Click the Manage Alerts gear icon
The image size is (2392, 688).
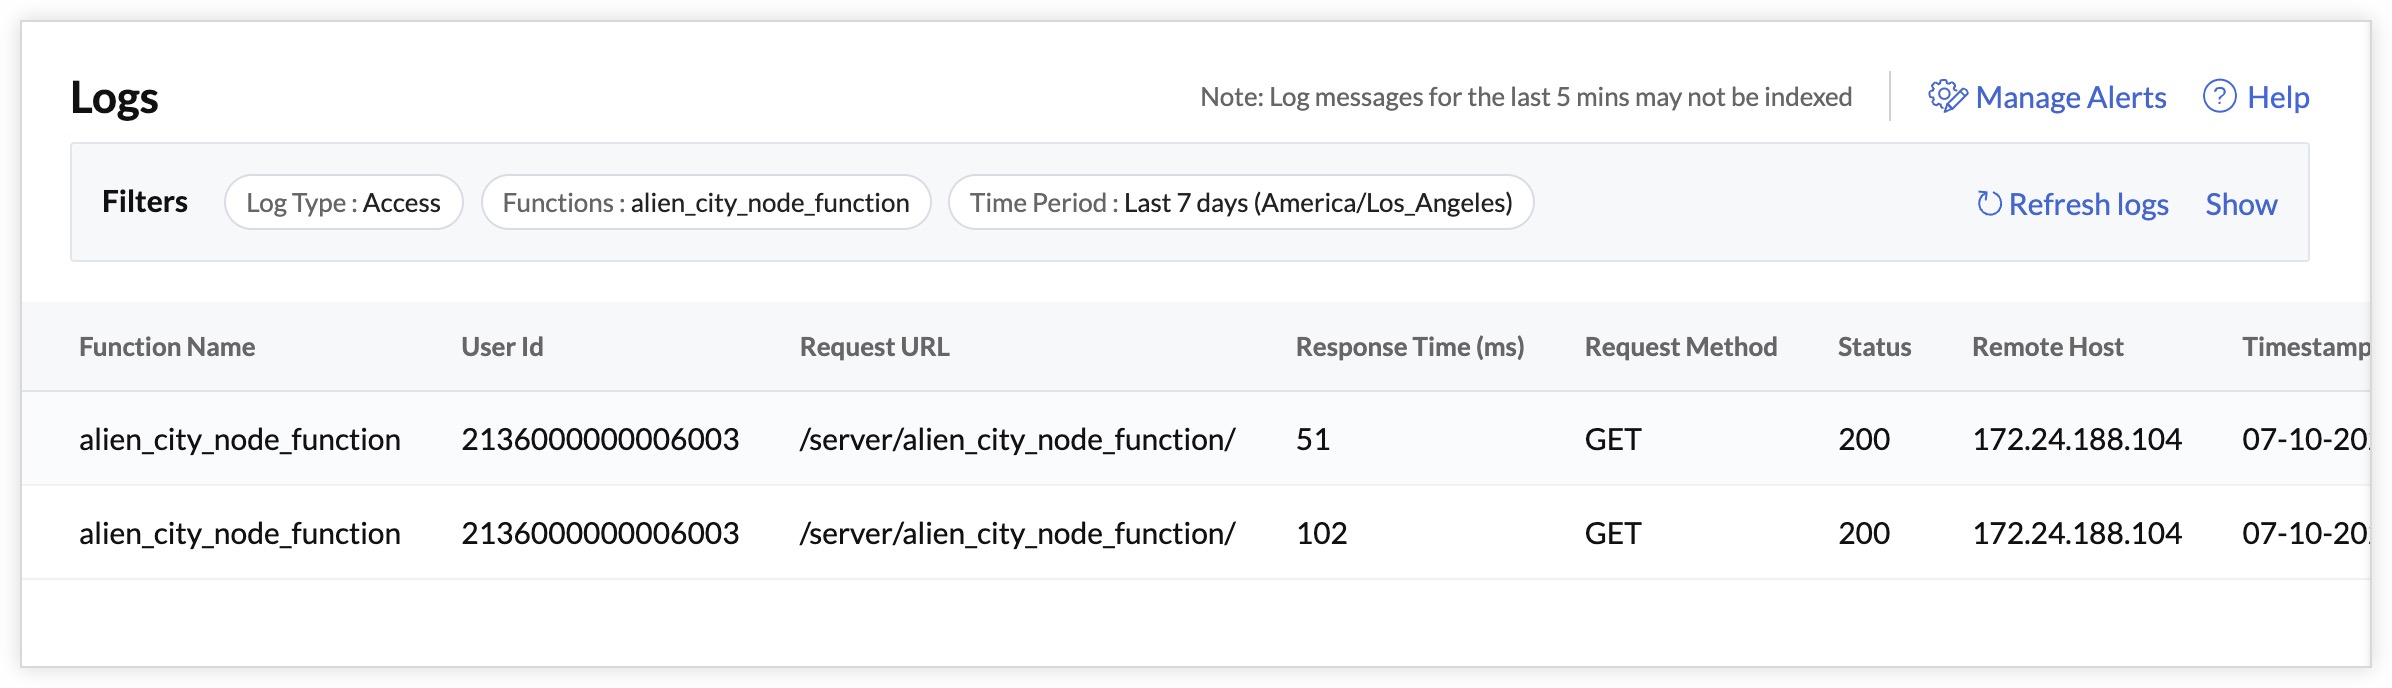point(1947,97)
